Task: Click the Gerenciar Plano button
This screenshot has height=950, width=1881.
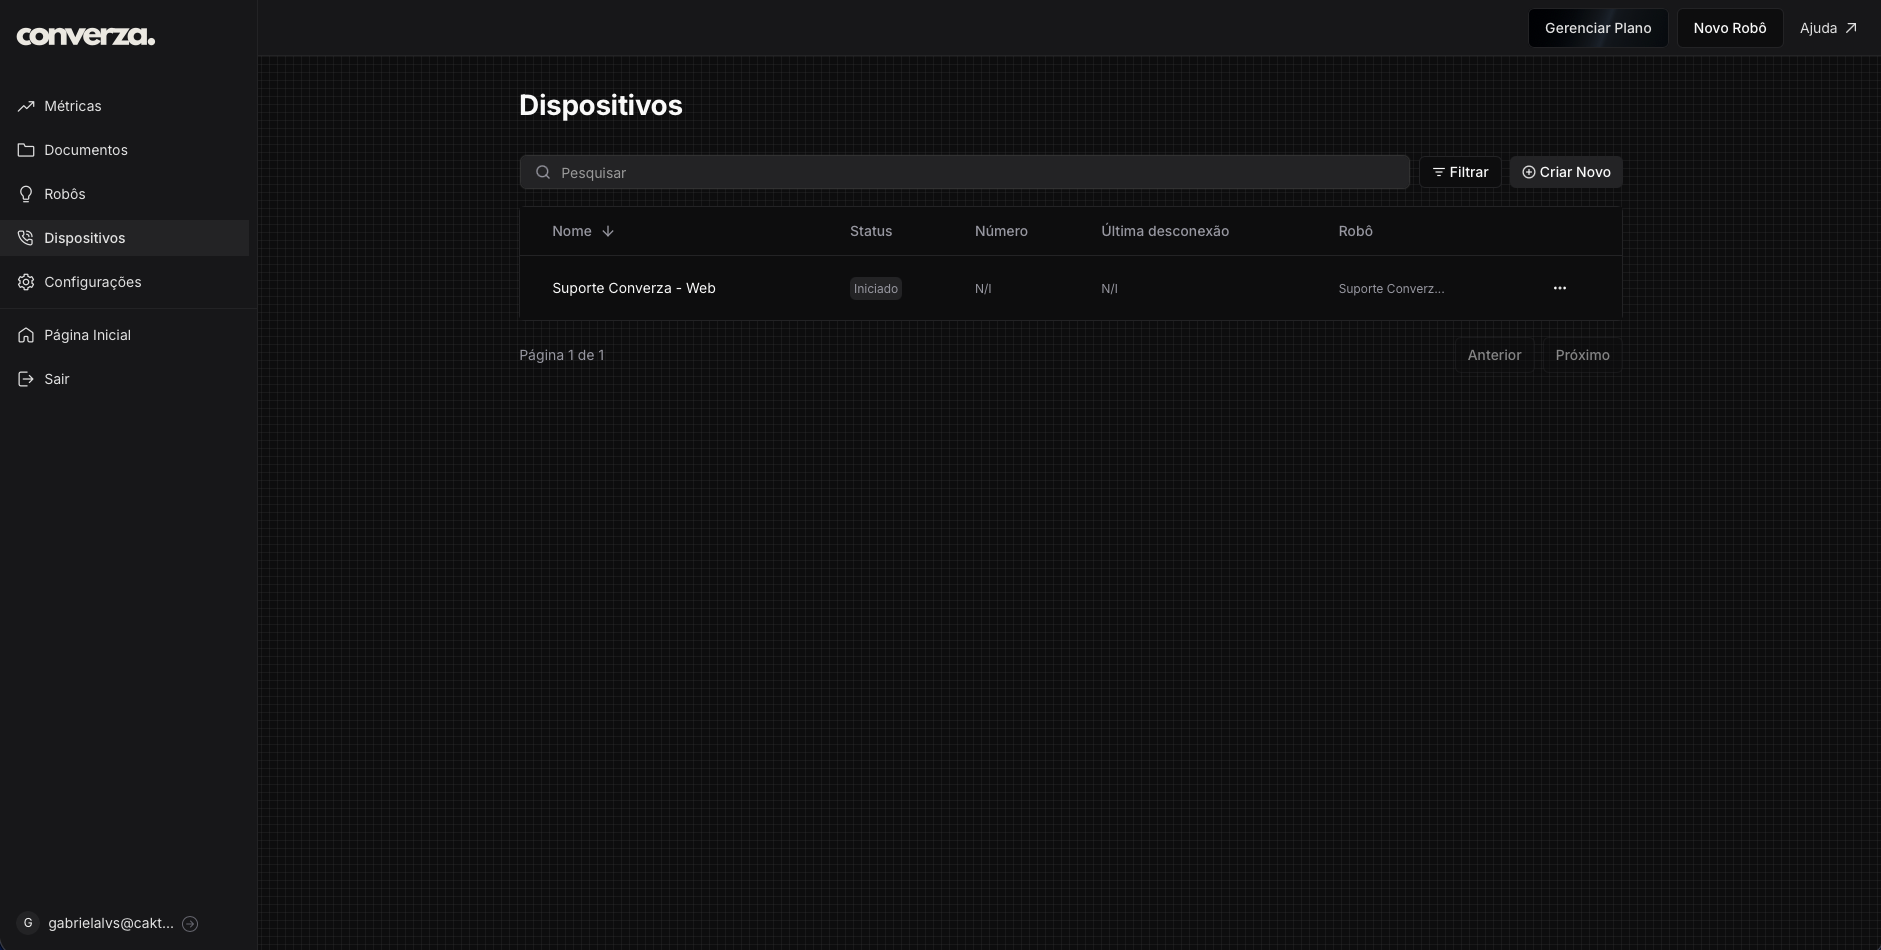Action: (1598, 28)
